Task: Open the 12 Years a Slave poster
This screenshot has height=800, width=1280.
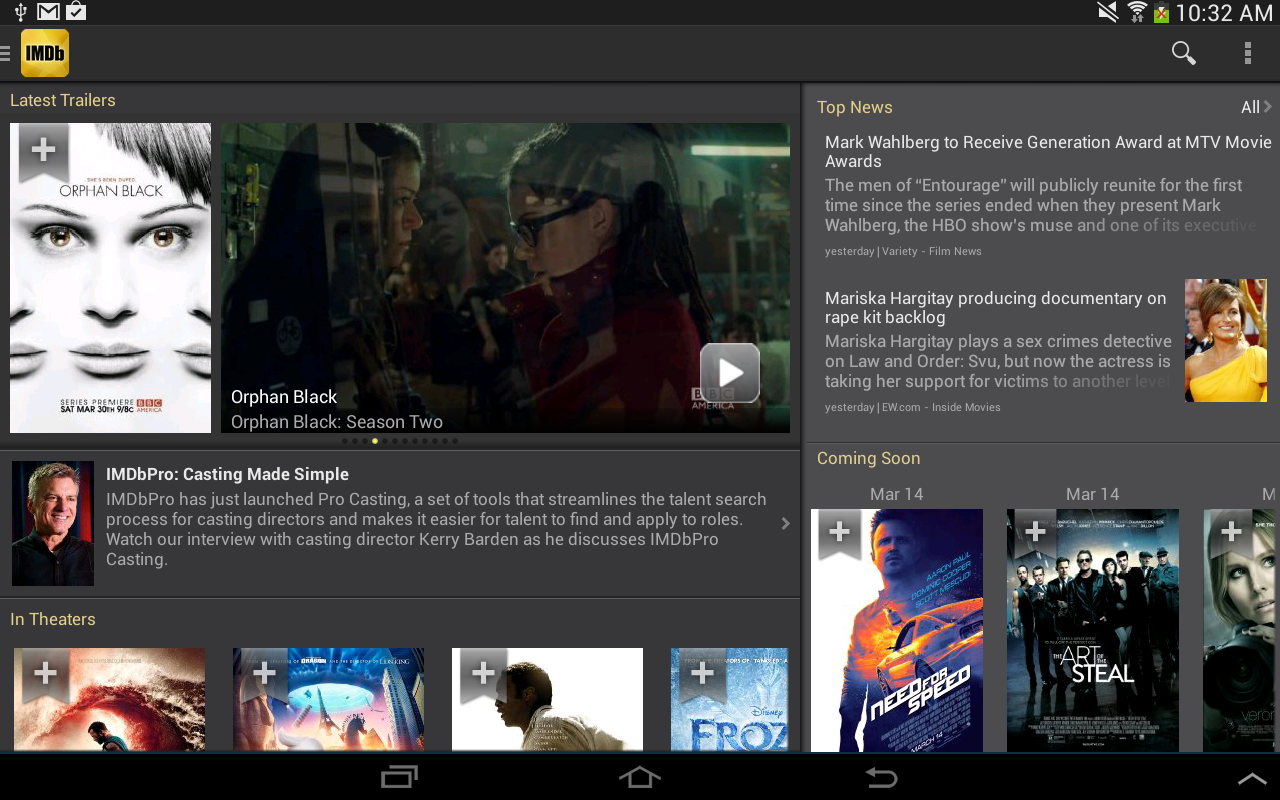Action: [x=548, y=700]
